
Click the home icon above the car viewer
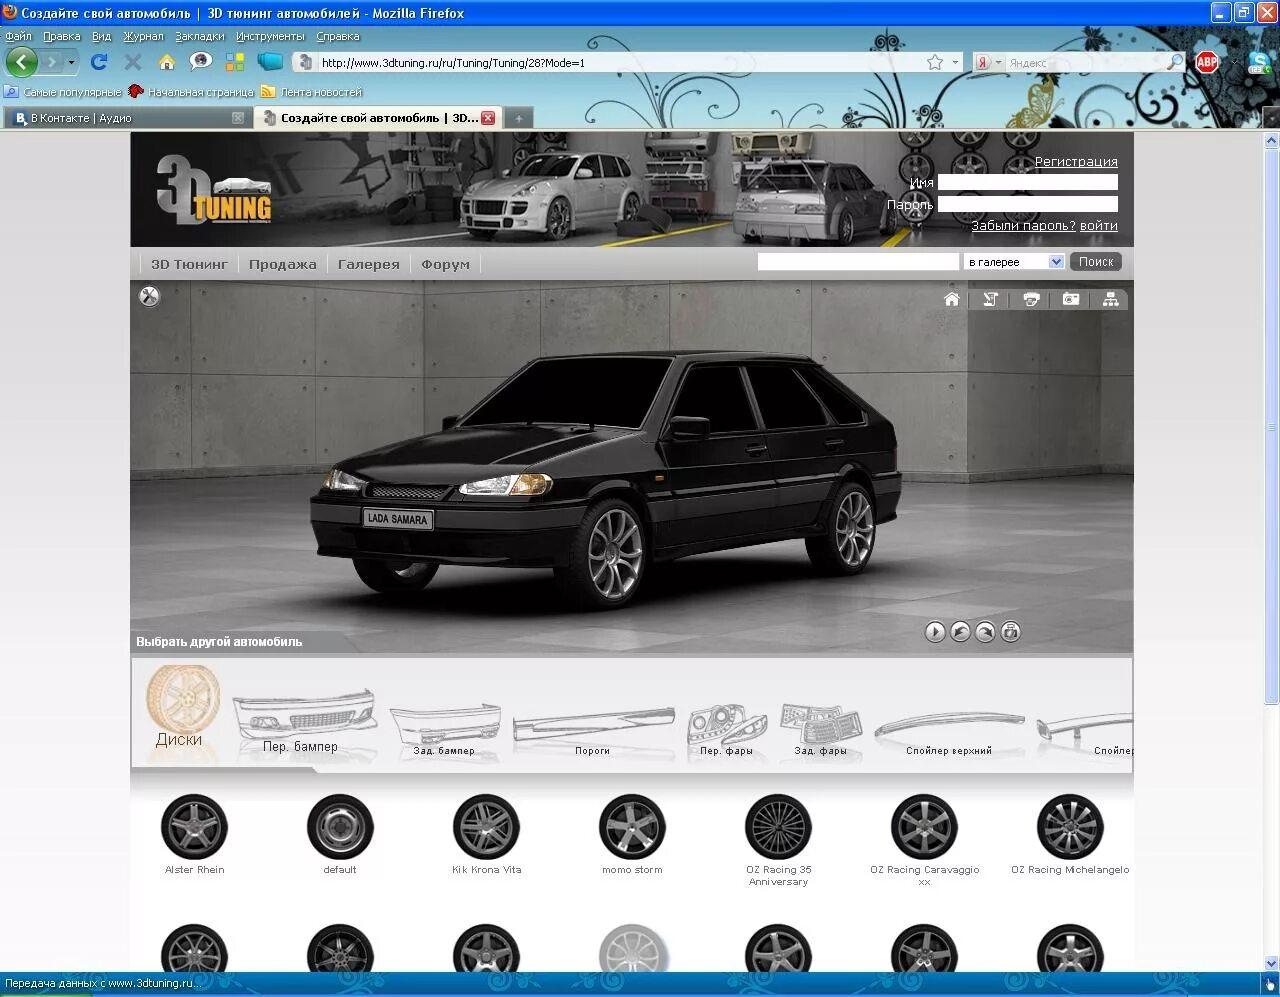pyautogui.click(x=951, y=299)
